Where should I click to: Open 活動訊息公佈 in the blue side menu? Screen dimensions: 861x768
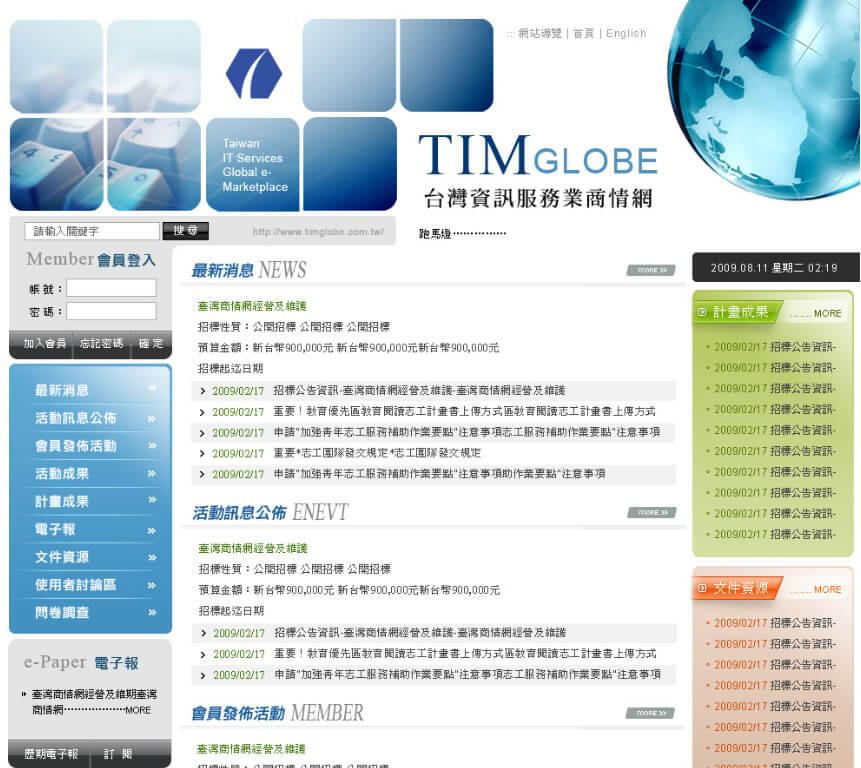76,418
